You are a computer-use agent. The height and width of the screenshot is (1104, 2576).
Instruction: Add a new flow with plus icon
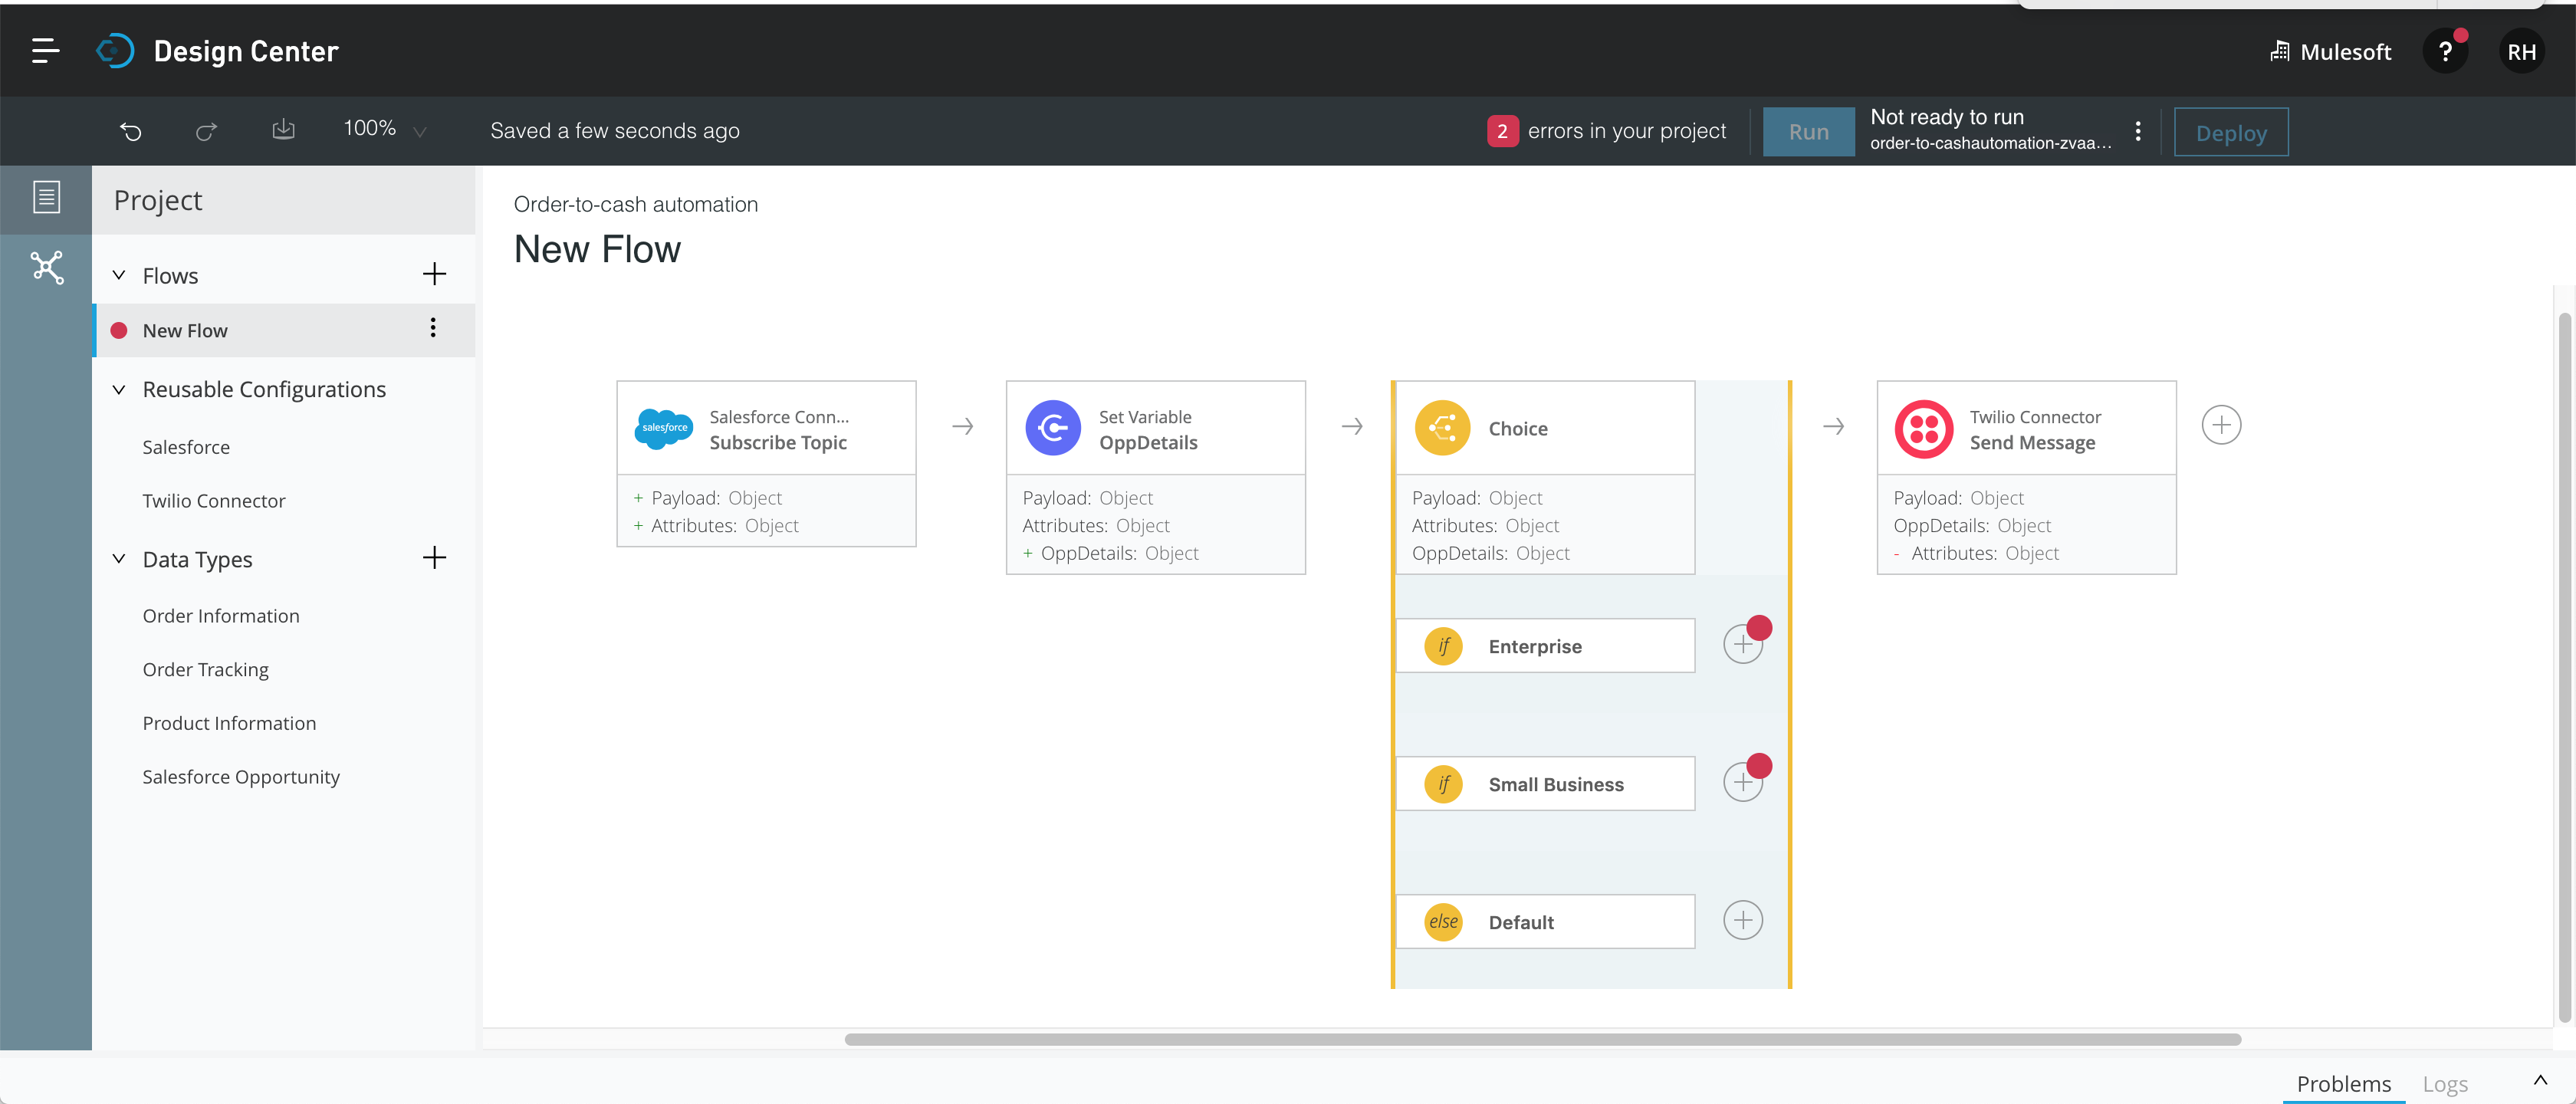[x=434, y=274]
